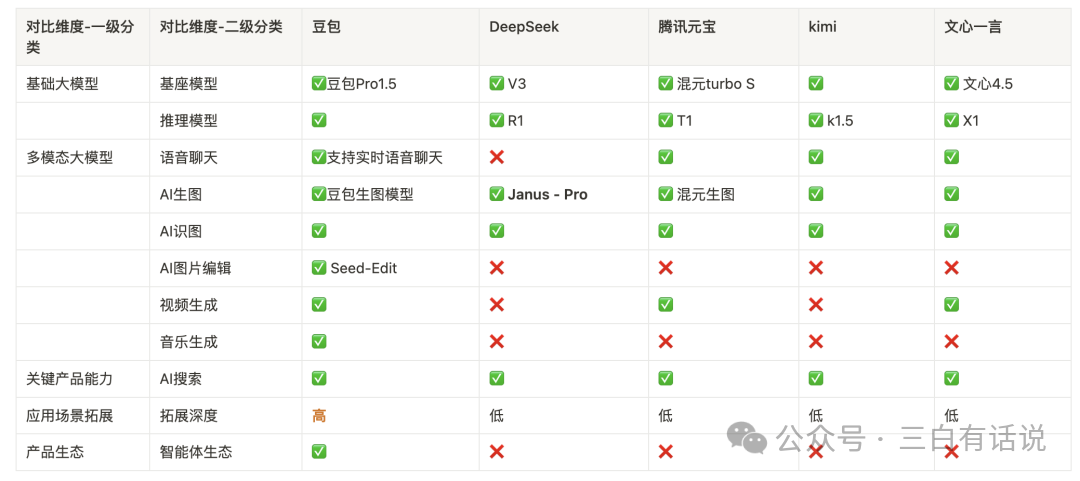Viewport: 1080px width, 481px height.
Task: Click 豆包 green check in 音乐生成 row
Action: pos(319,341)
